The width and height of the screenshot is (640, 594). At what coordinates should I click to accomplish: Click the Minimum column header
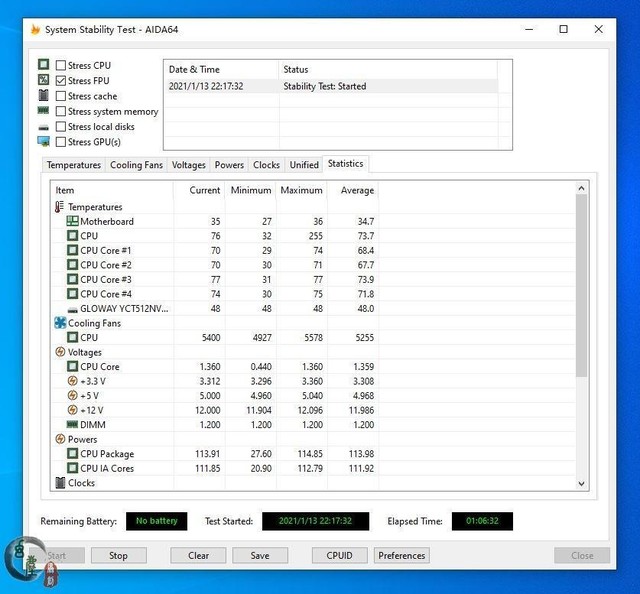pyautogui.click(x=251, y=191)
